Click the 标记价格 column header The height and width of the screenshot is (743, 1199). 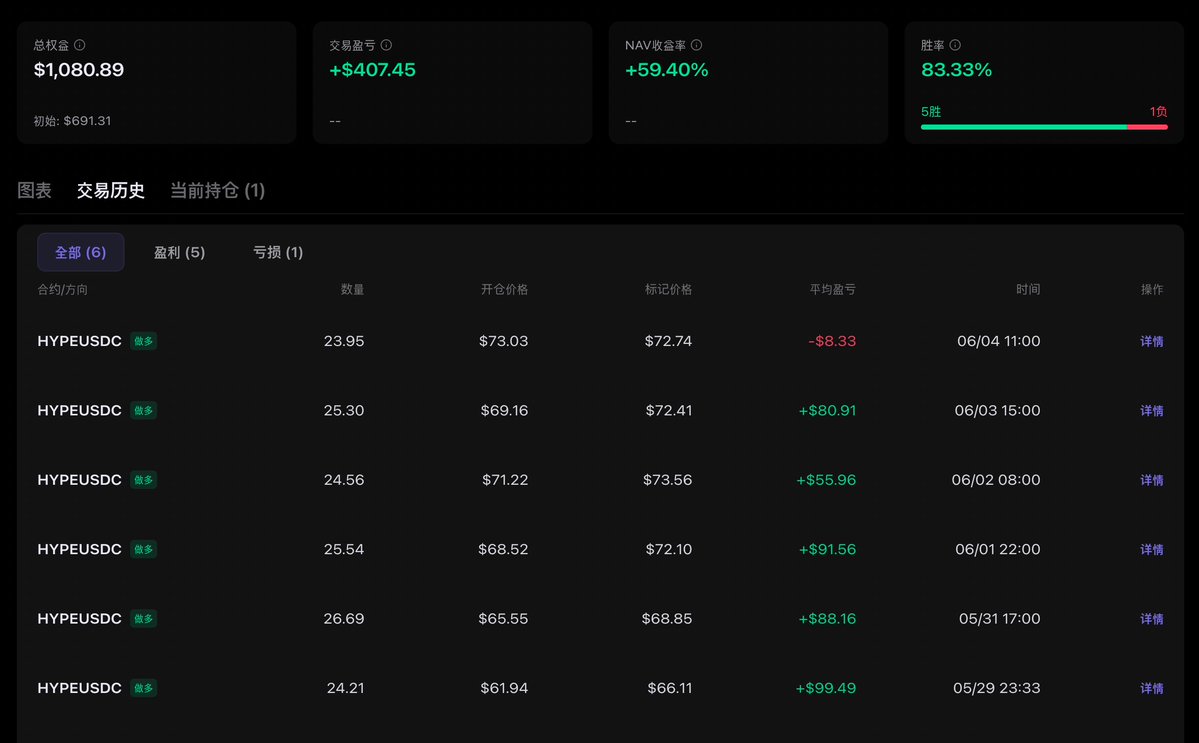(668, 290)
